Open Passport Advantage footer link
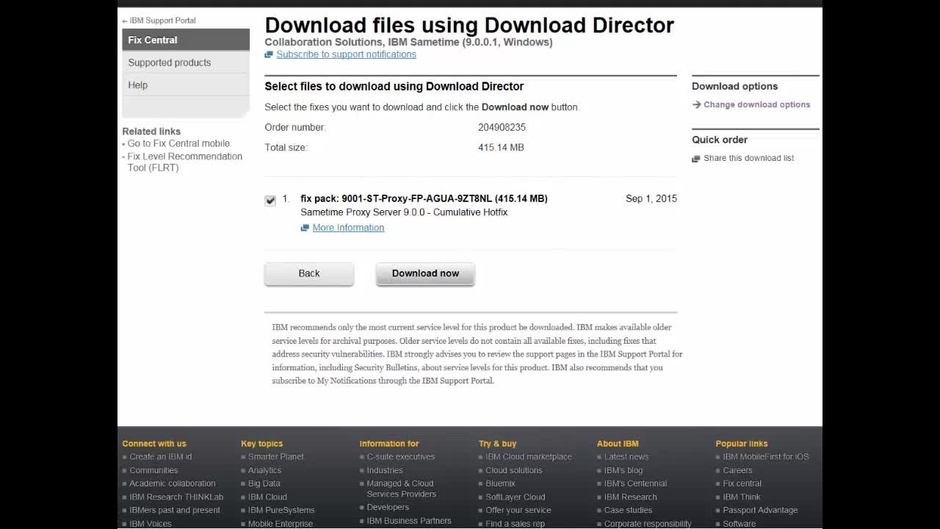Image resolution: width=940 pixels, height=529 pixels. click(x=760, y=510)
